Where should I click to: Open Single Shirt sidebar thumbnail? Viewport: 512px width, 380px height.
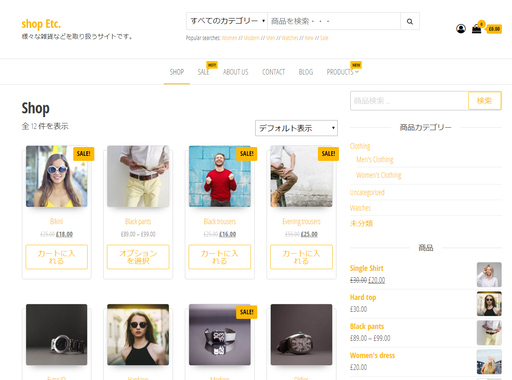pos(489,275)
